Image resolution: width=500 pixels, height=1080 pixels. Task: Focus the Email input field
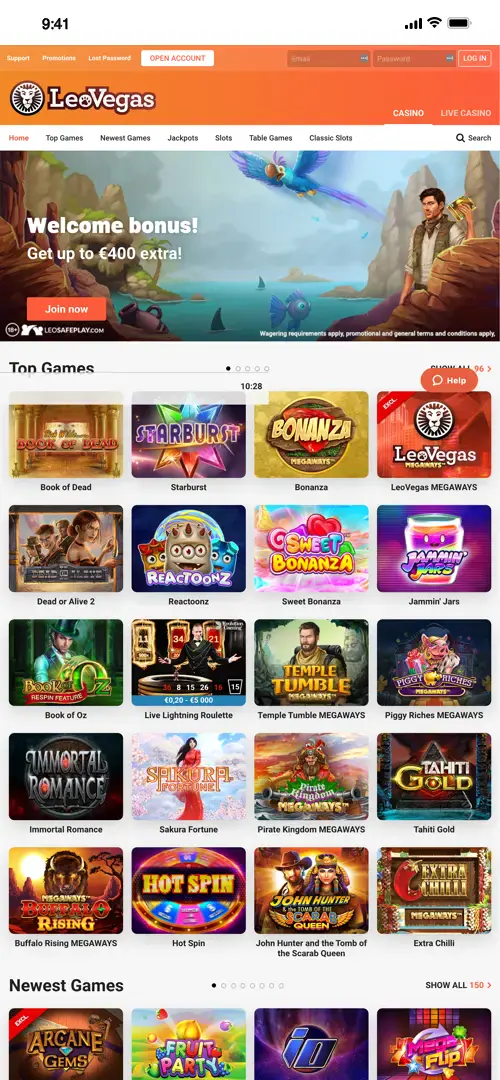tap(329, 59)
